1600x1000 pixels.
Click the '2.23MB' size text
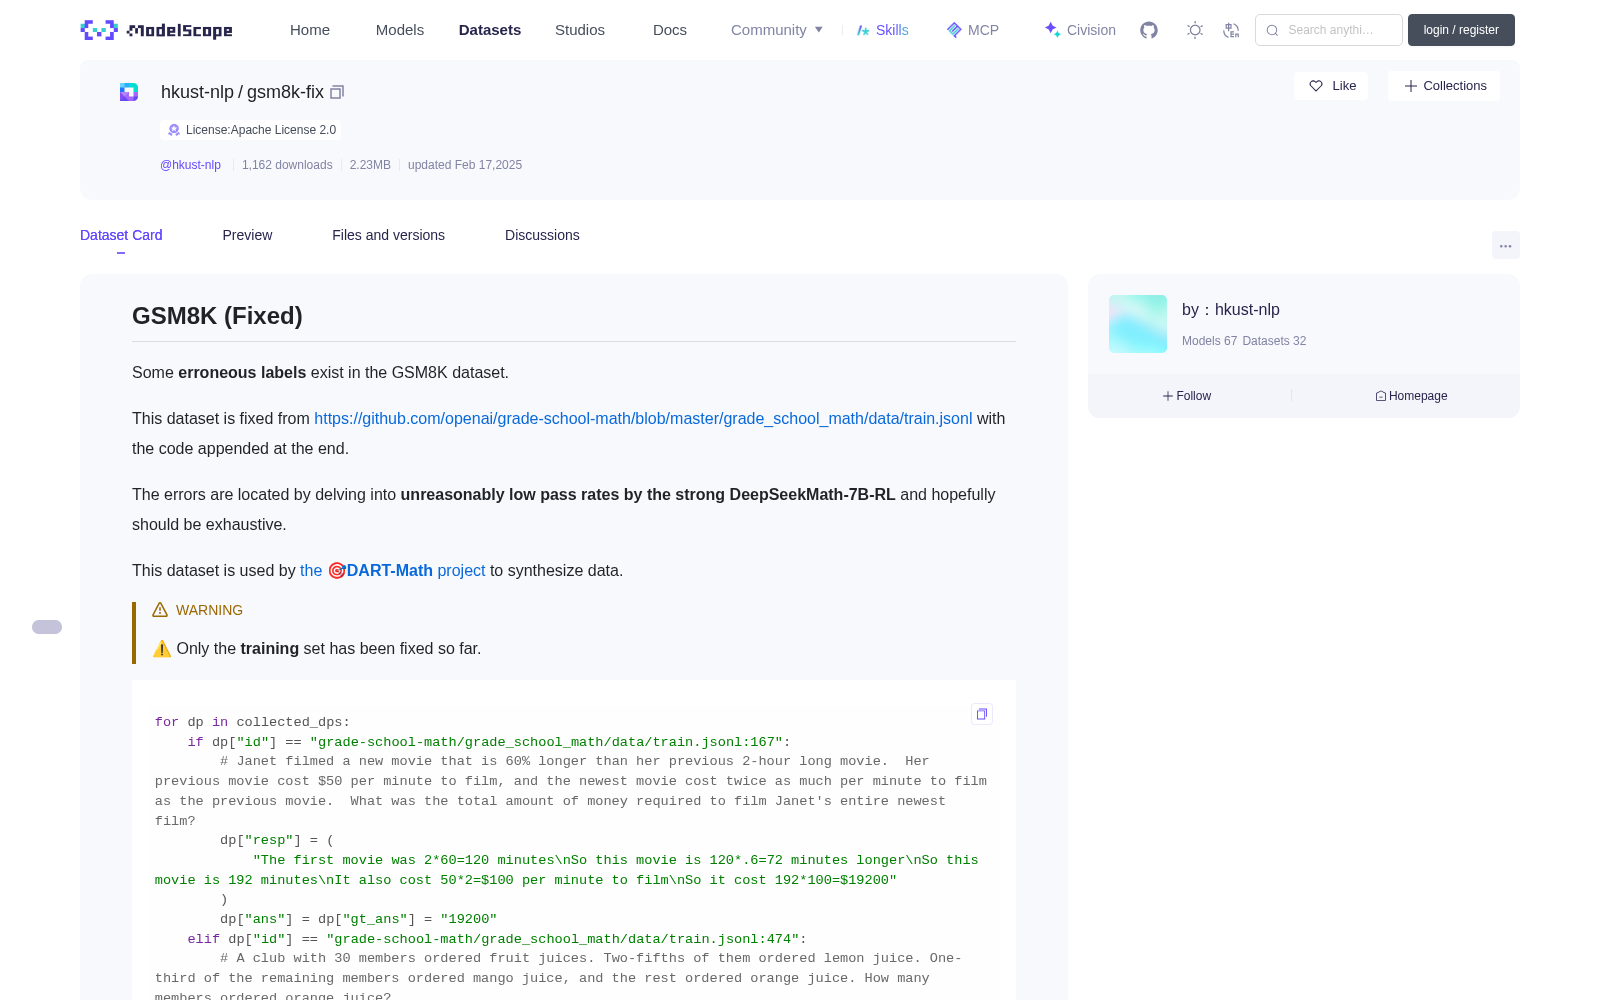click(x=370, y=165)
